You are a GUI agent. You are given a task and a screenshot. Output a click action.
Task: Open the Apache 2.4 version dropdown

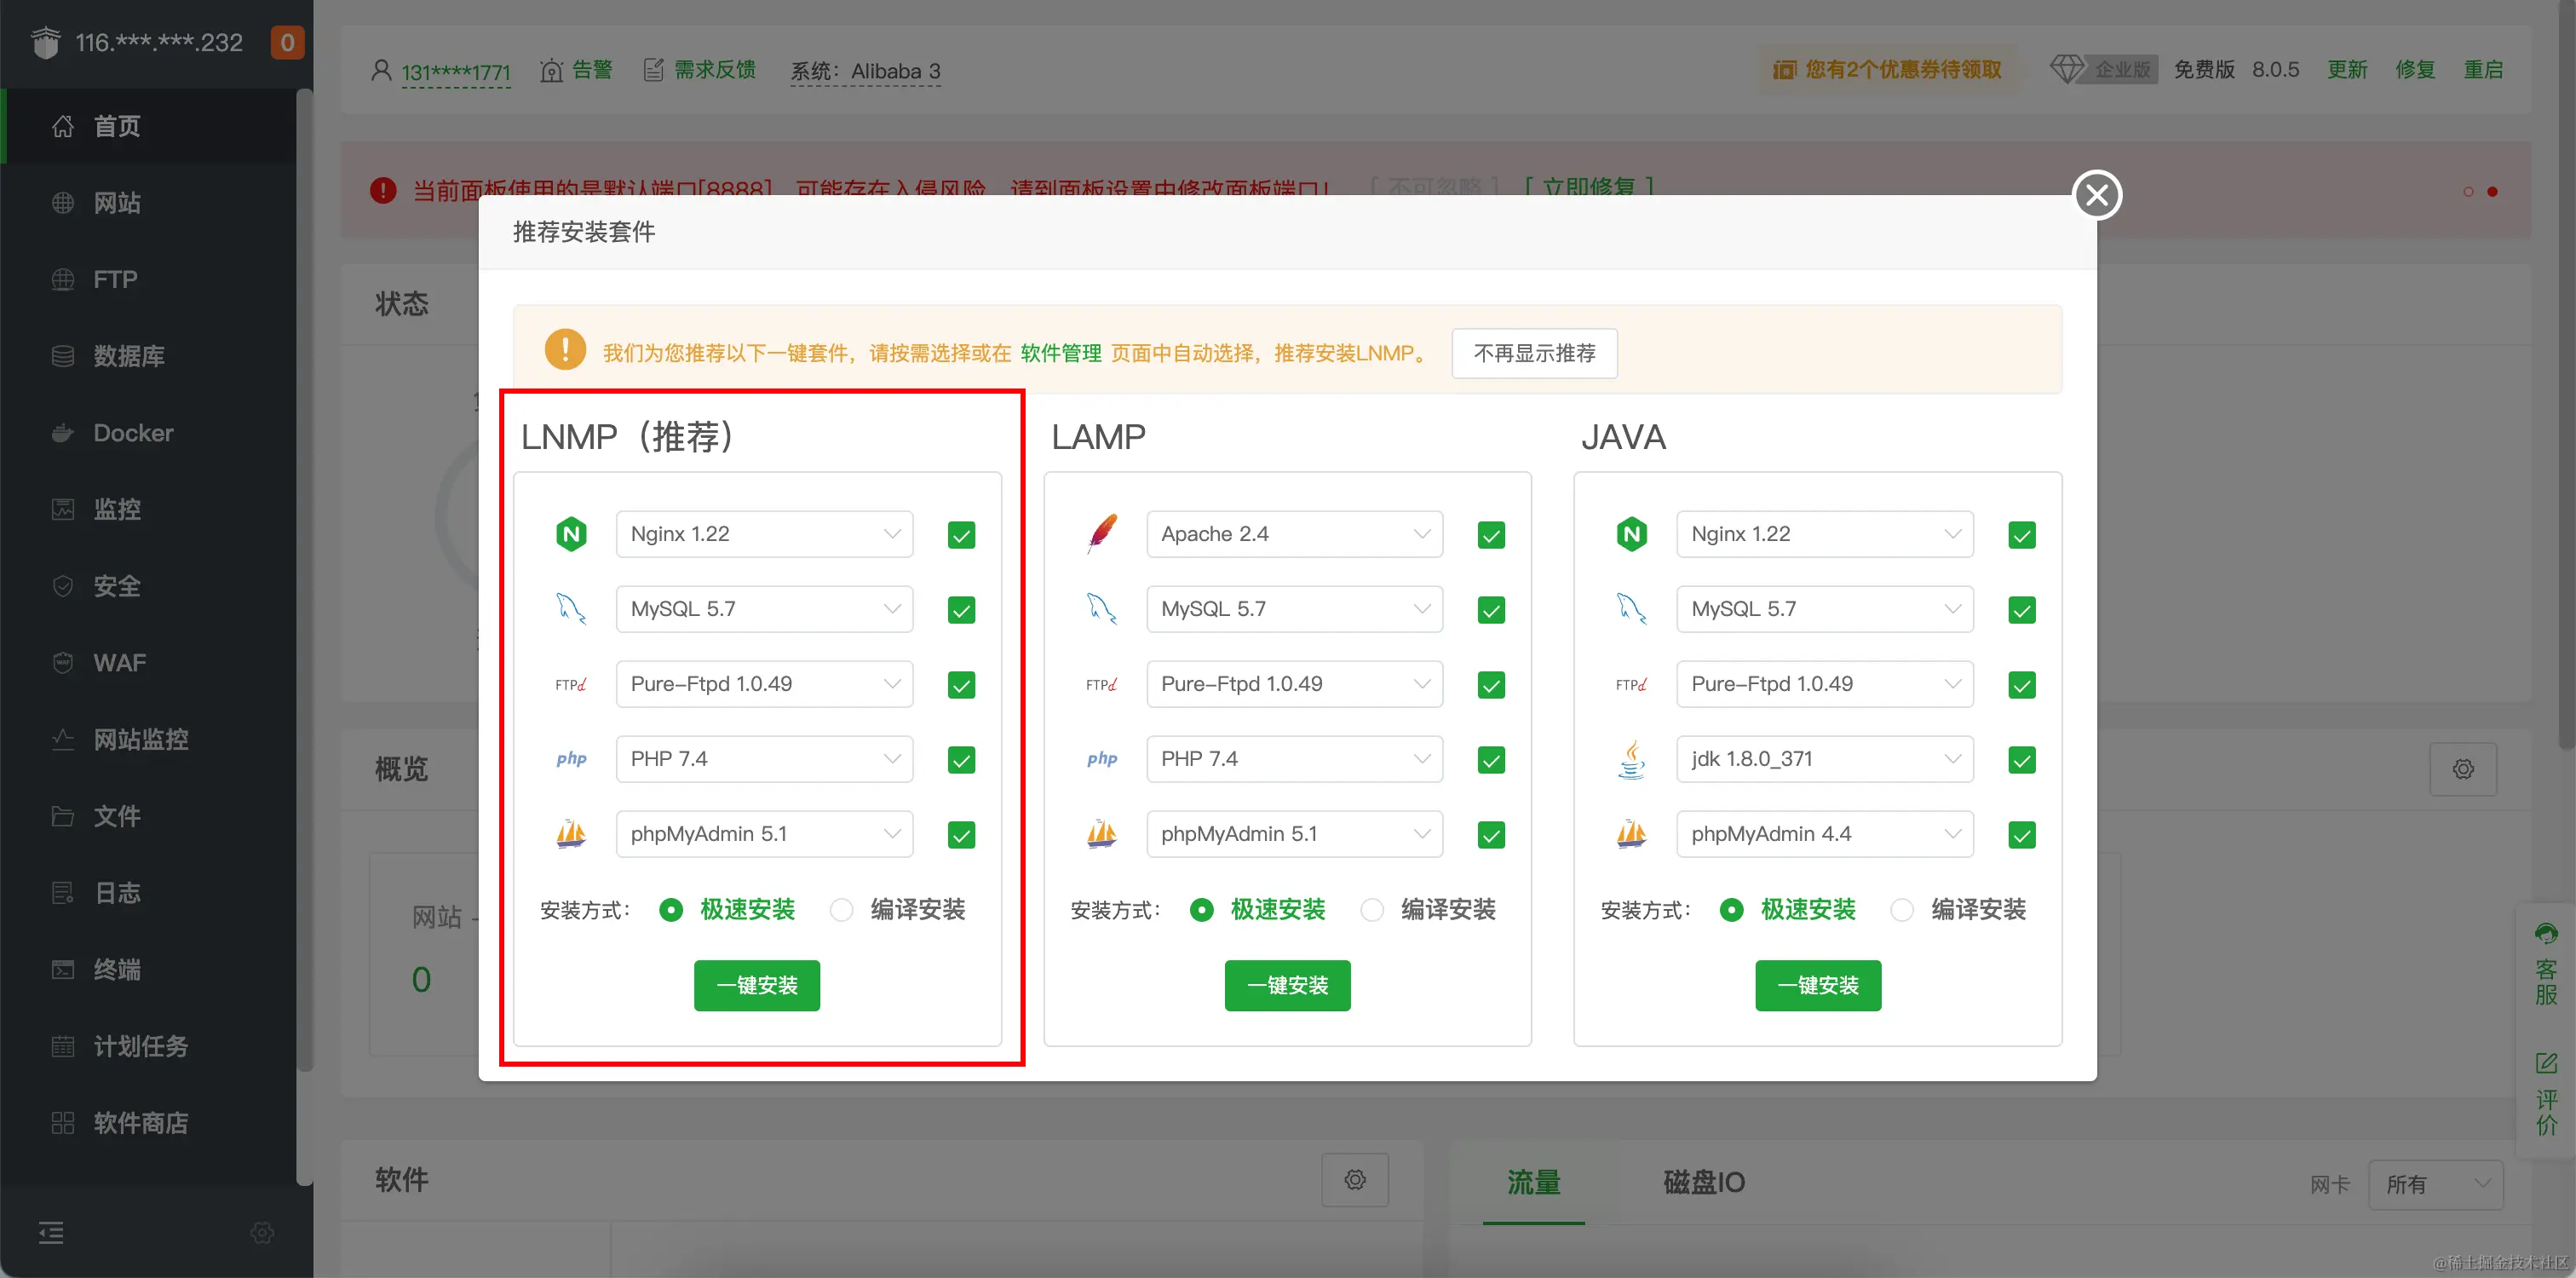[x=1294, y=534]
